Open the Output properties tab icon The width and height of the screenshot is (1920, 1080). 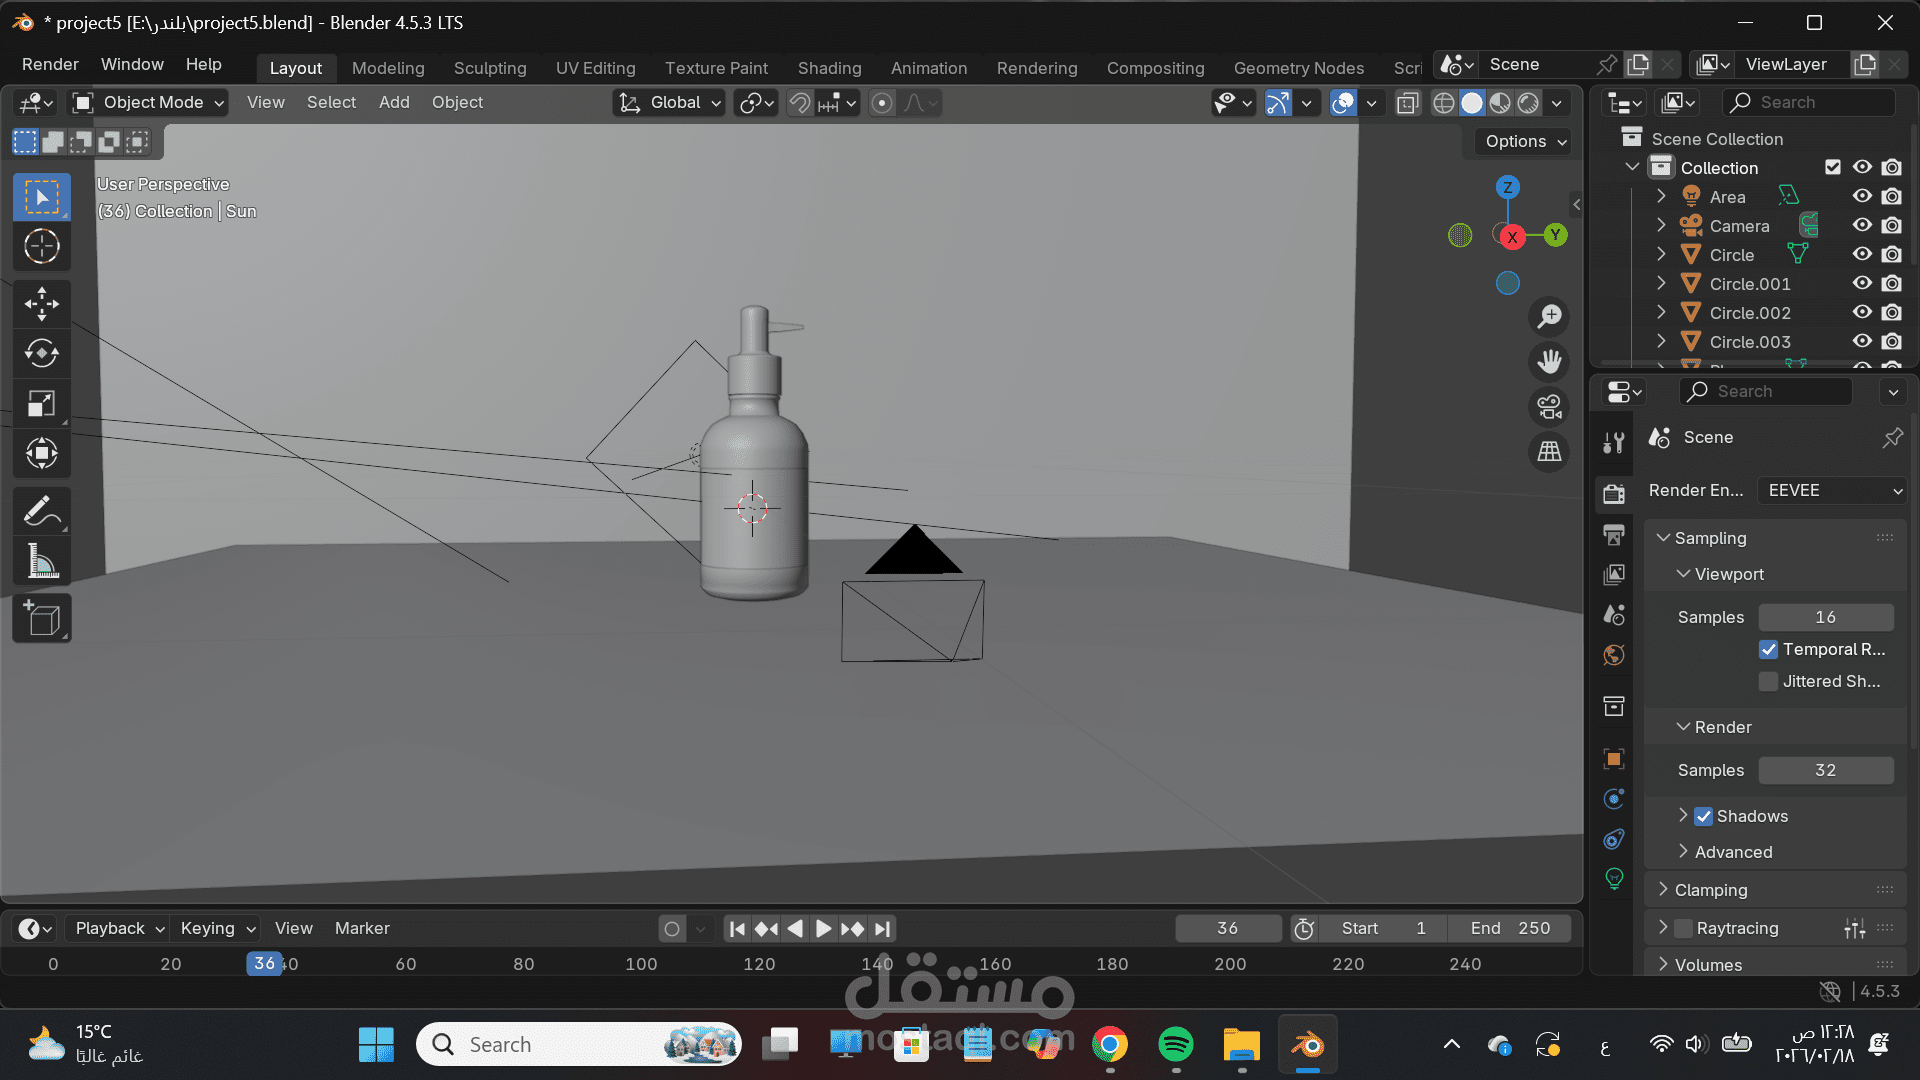(x=1613, y=535)
